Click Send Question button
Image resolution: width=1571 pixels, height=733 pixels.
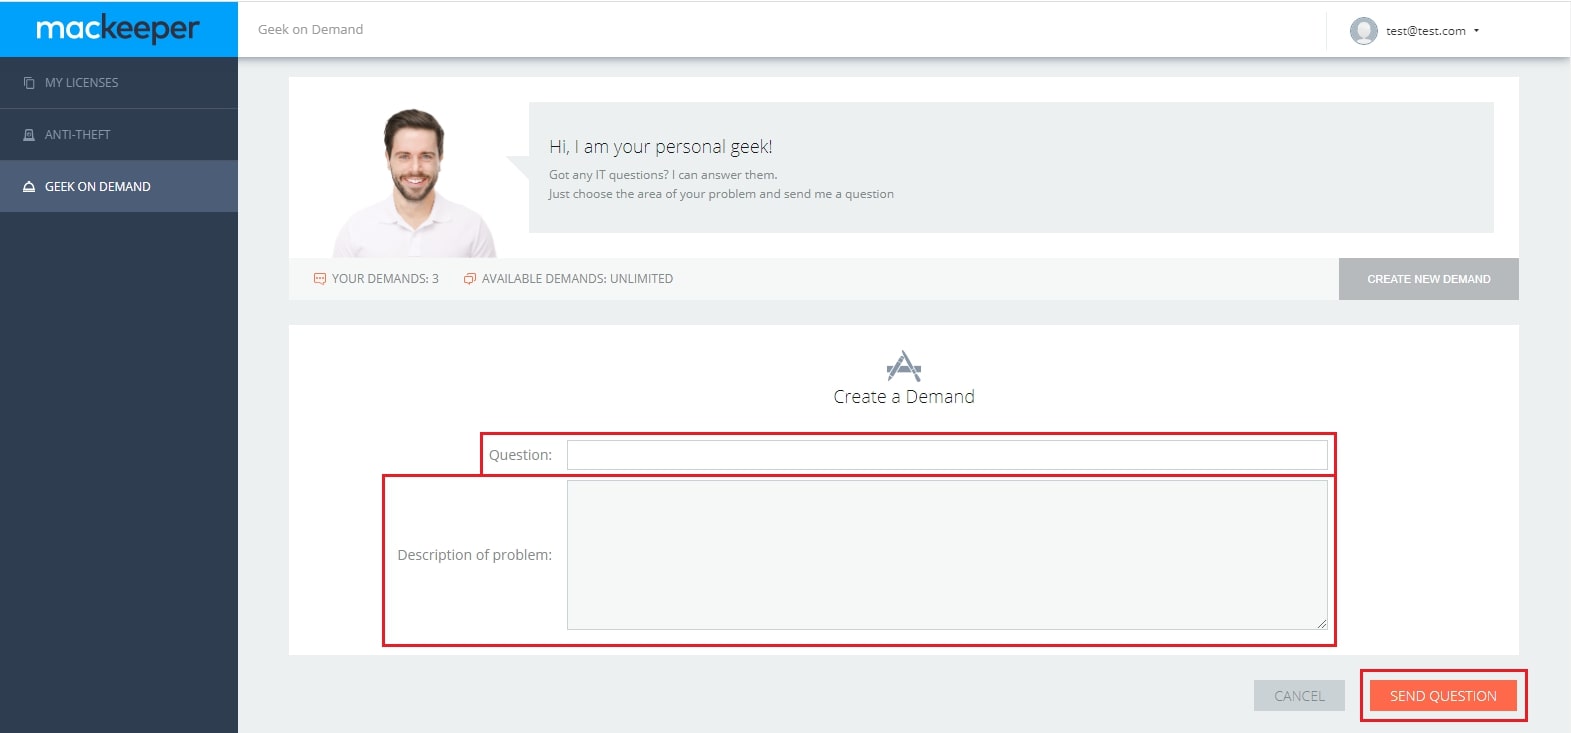tap(1443, 696)
